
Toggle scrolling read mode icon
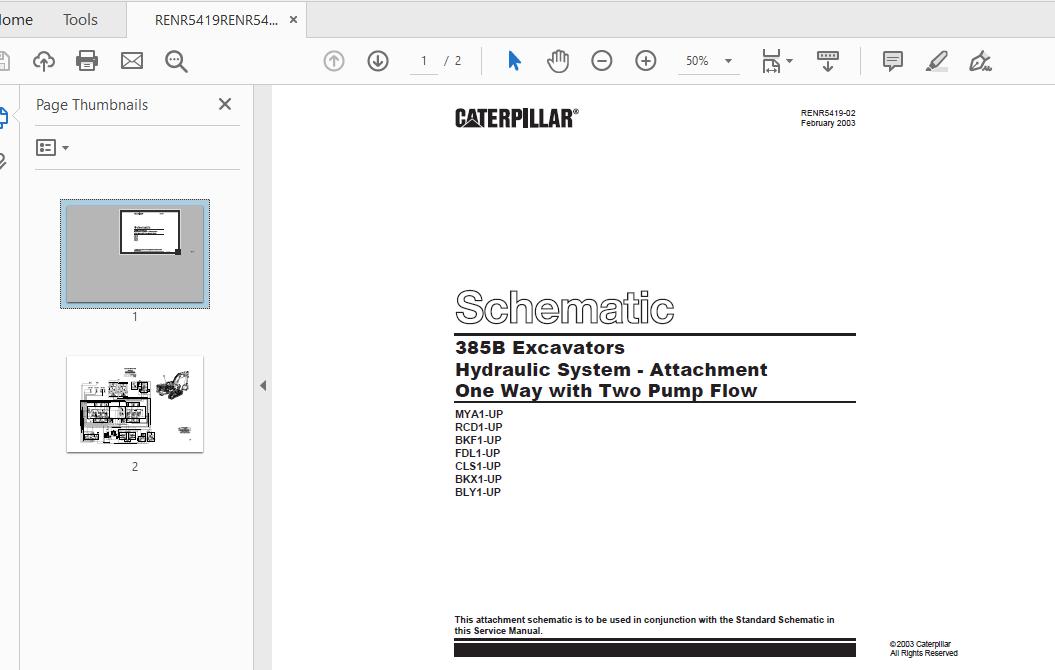(828, 61)
